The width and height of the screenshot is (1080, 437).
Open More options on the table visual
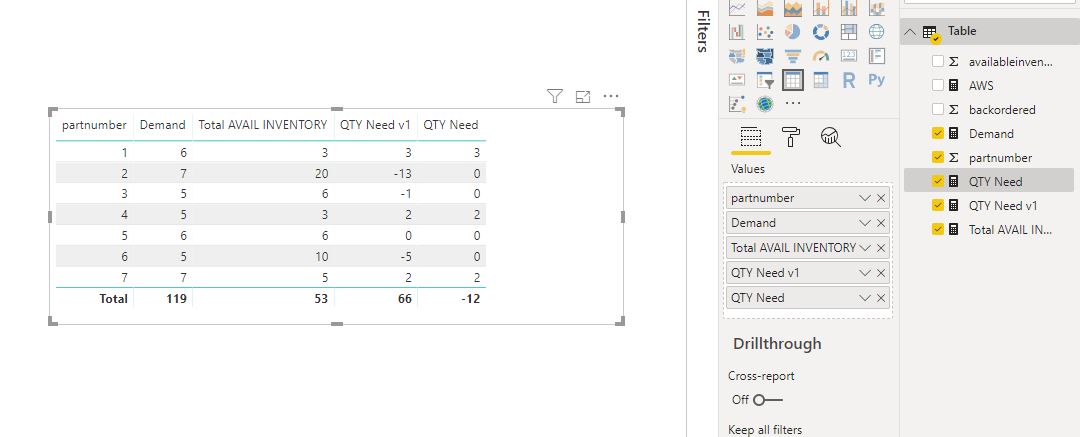coord(611,97)
